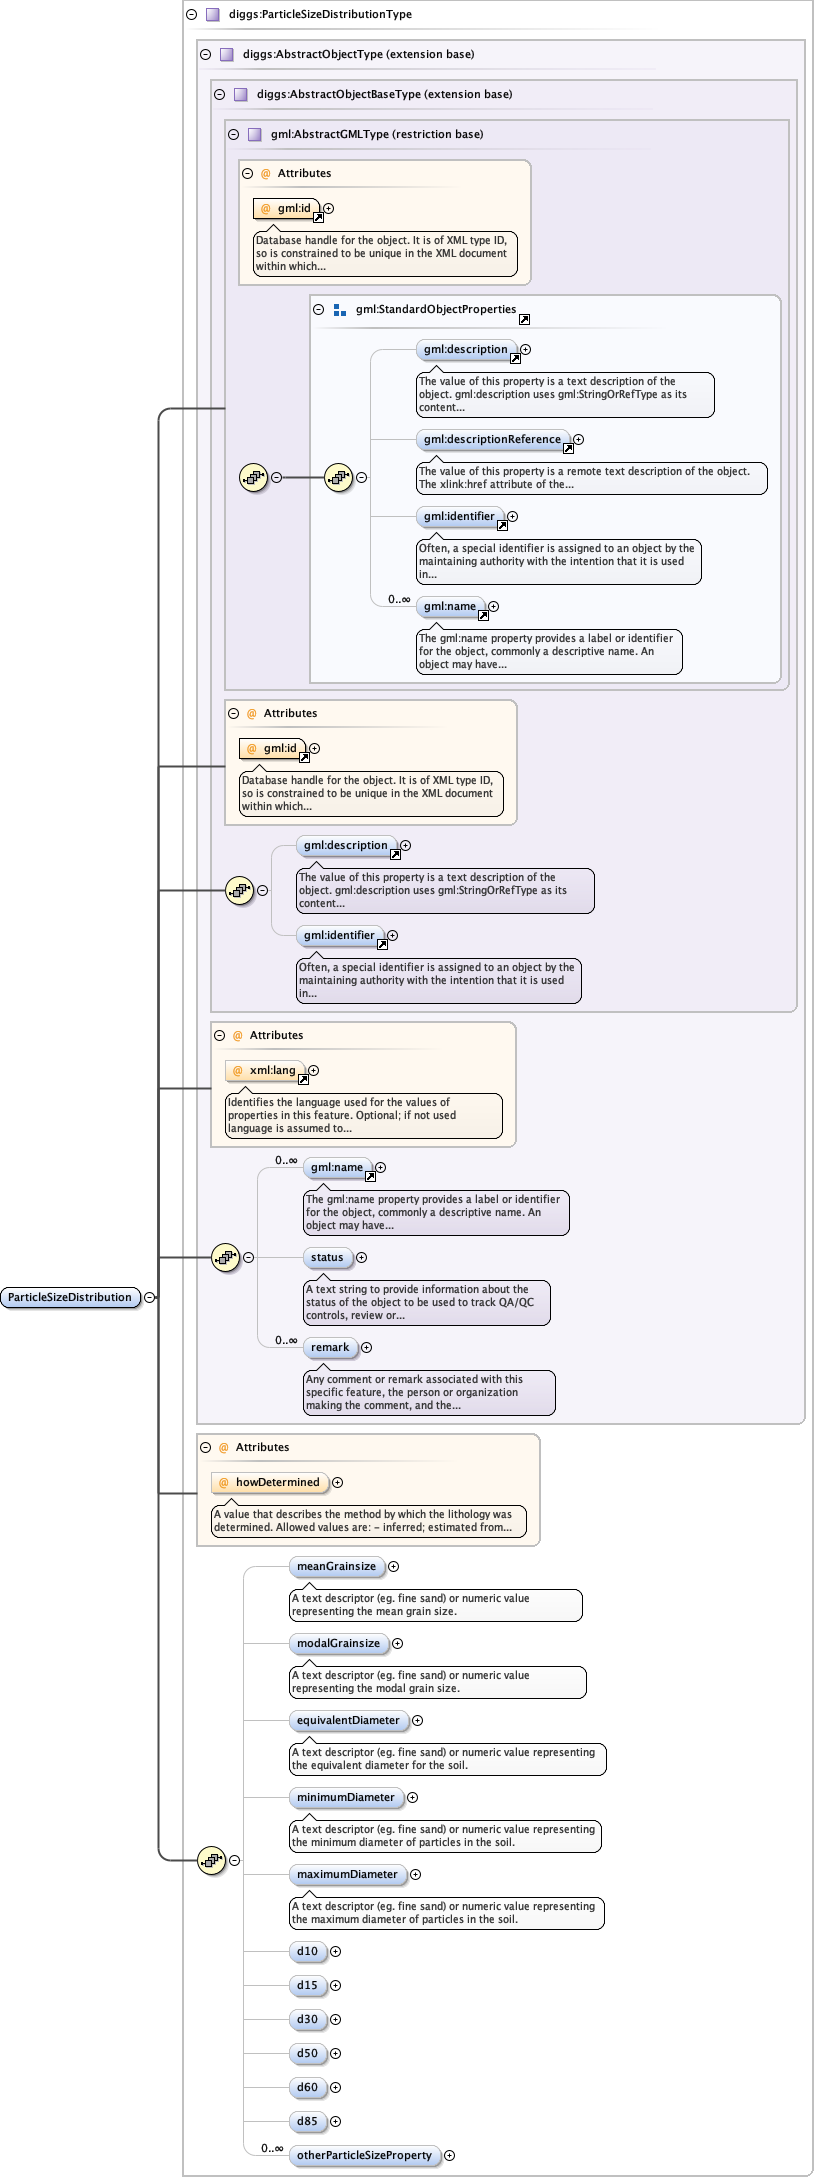
Task: Expand the remark element plus sign
Action: coord(366,1347)
